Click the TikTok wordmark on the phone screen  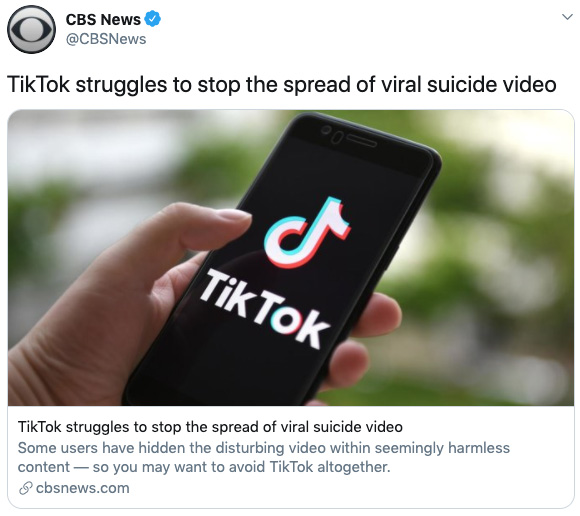coord(265,309)
